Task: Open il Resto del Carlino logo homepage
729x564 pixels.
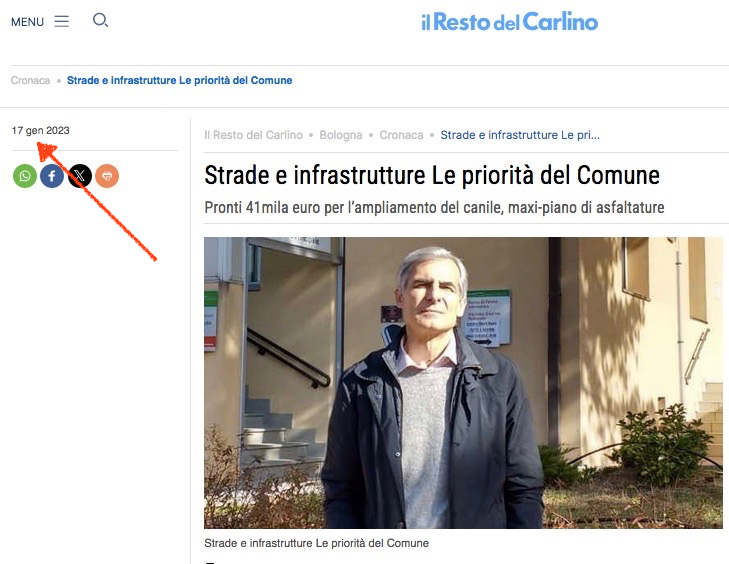Action: click(510, 22)
